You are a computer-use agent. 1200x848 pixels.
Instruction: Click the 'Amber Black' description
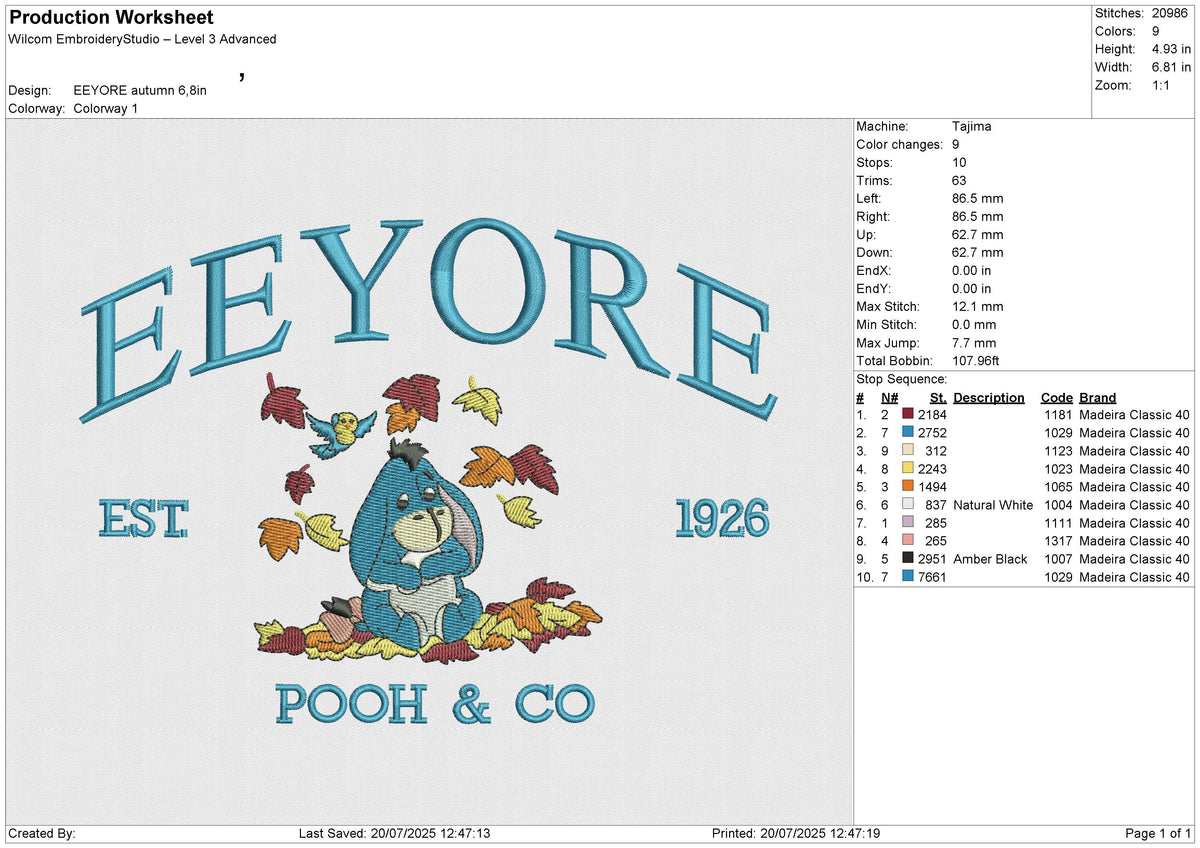(x=990, y=559)
